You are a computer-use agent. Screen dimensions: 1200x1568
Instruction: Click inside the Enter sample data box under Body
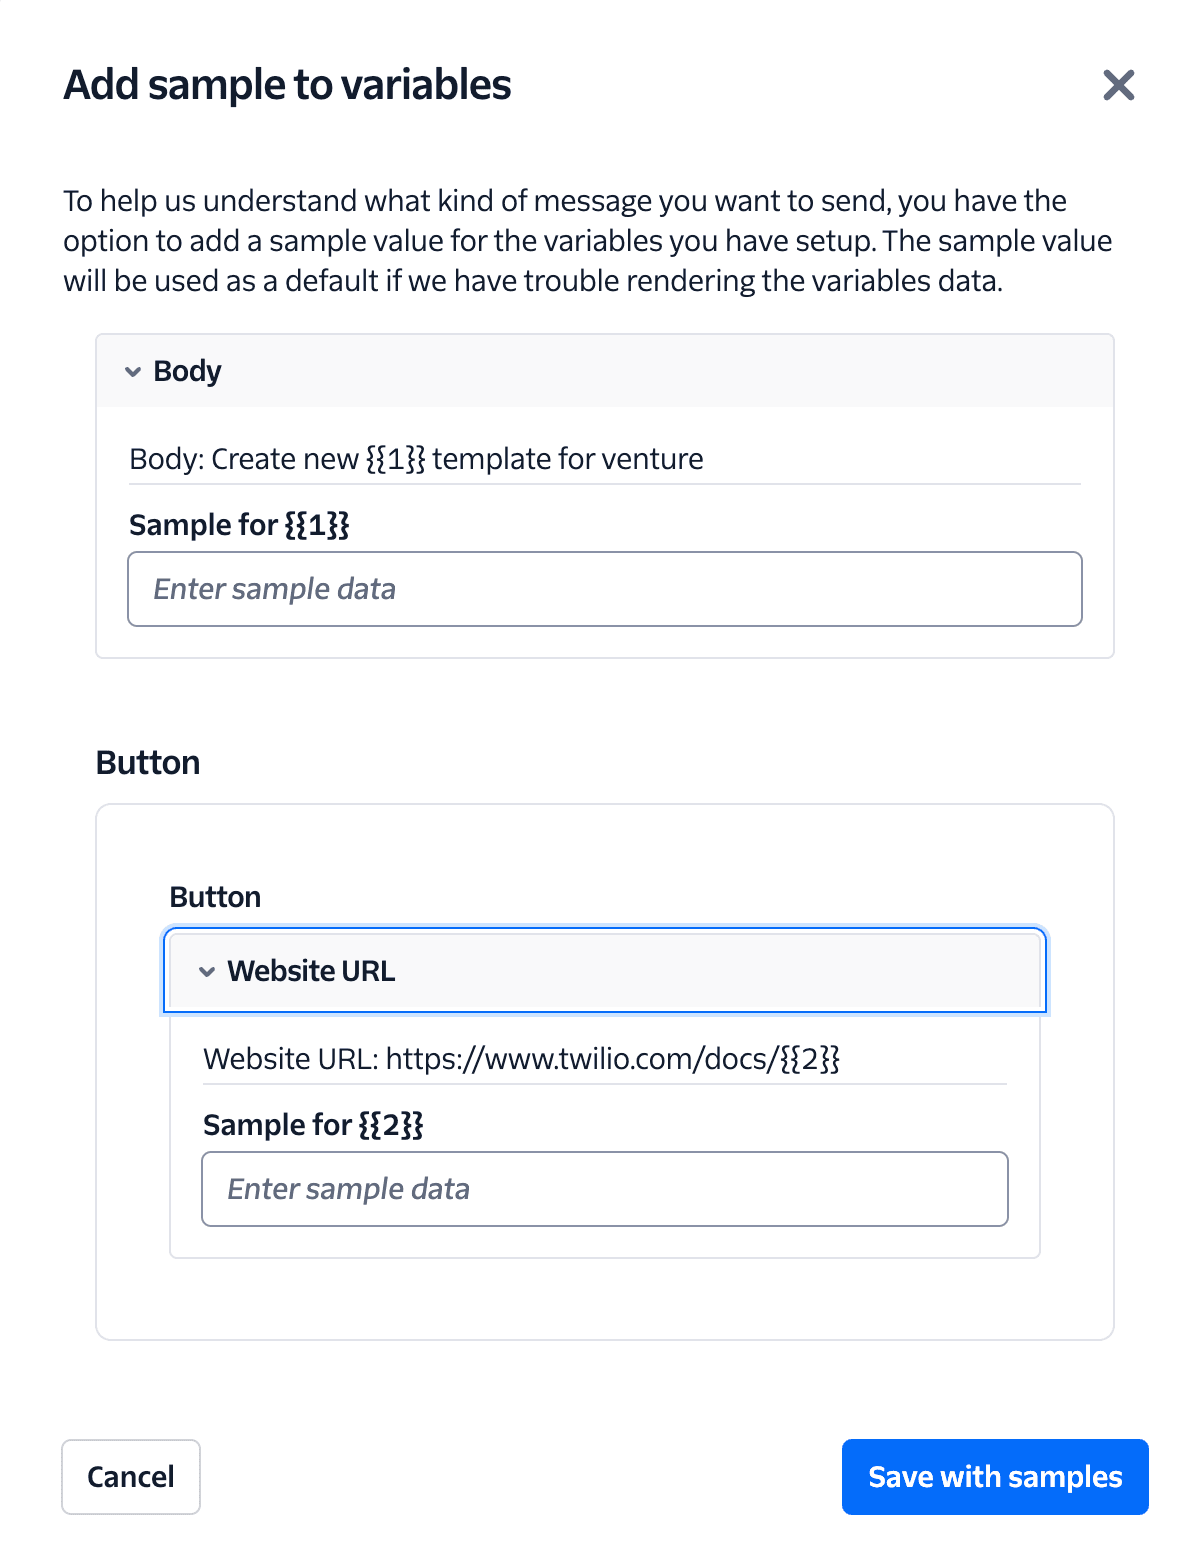click(604, 589)
